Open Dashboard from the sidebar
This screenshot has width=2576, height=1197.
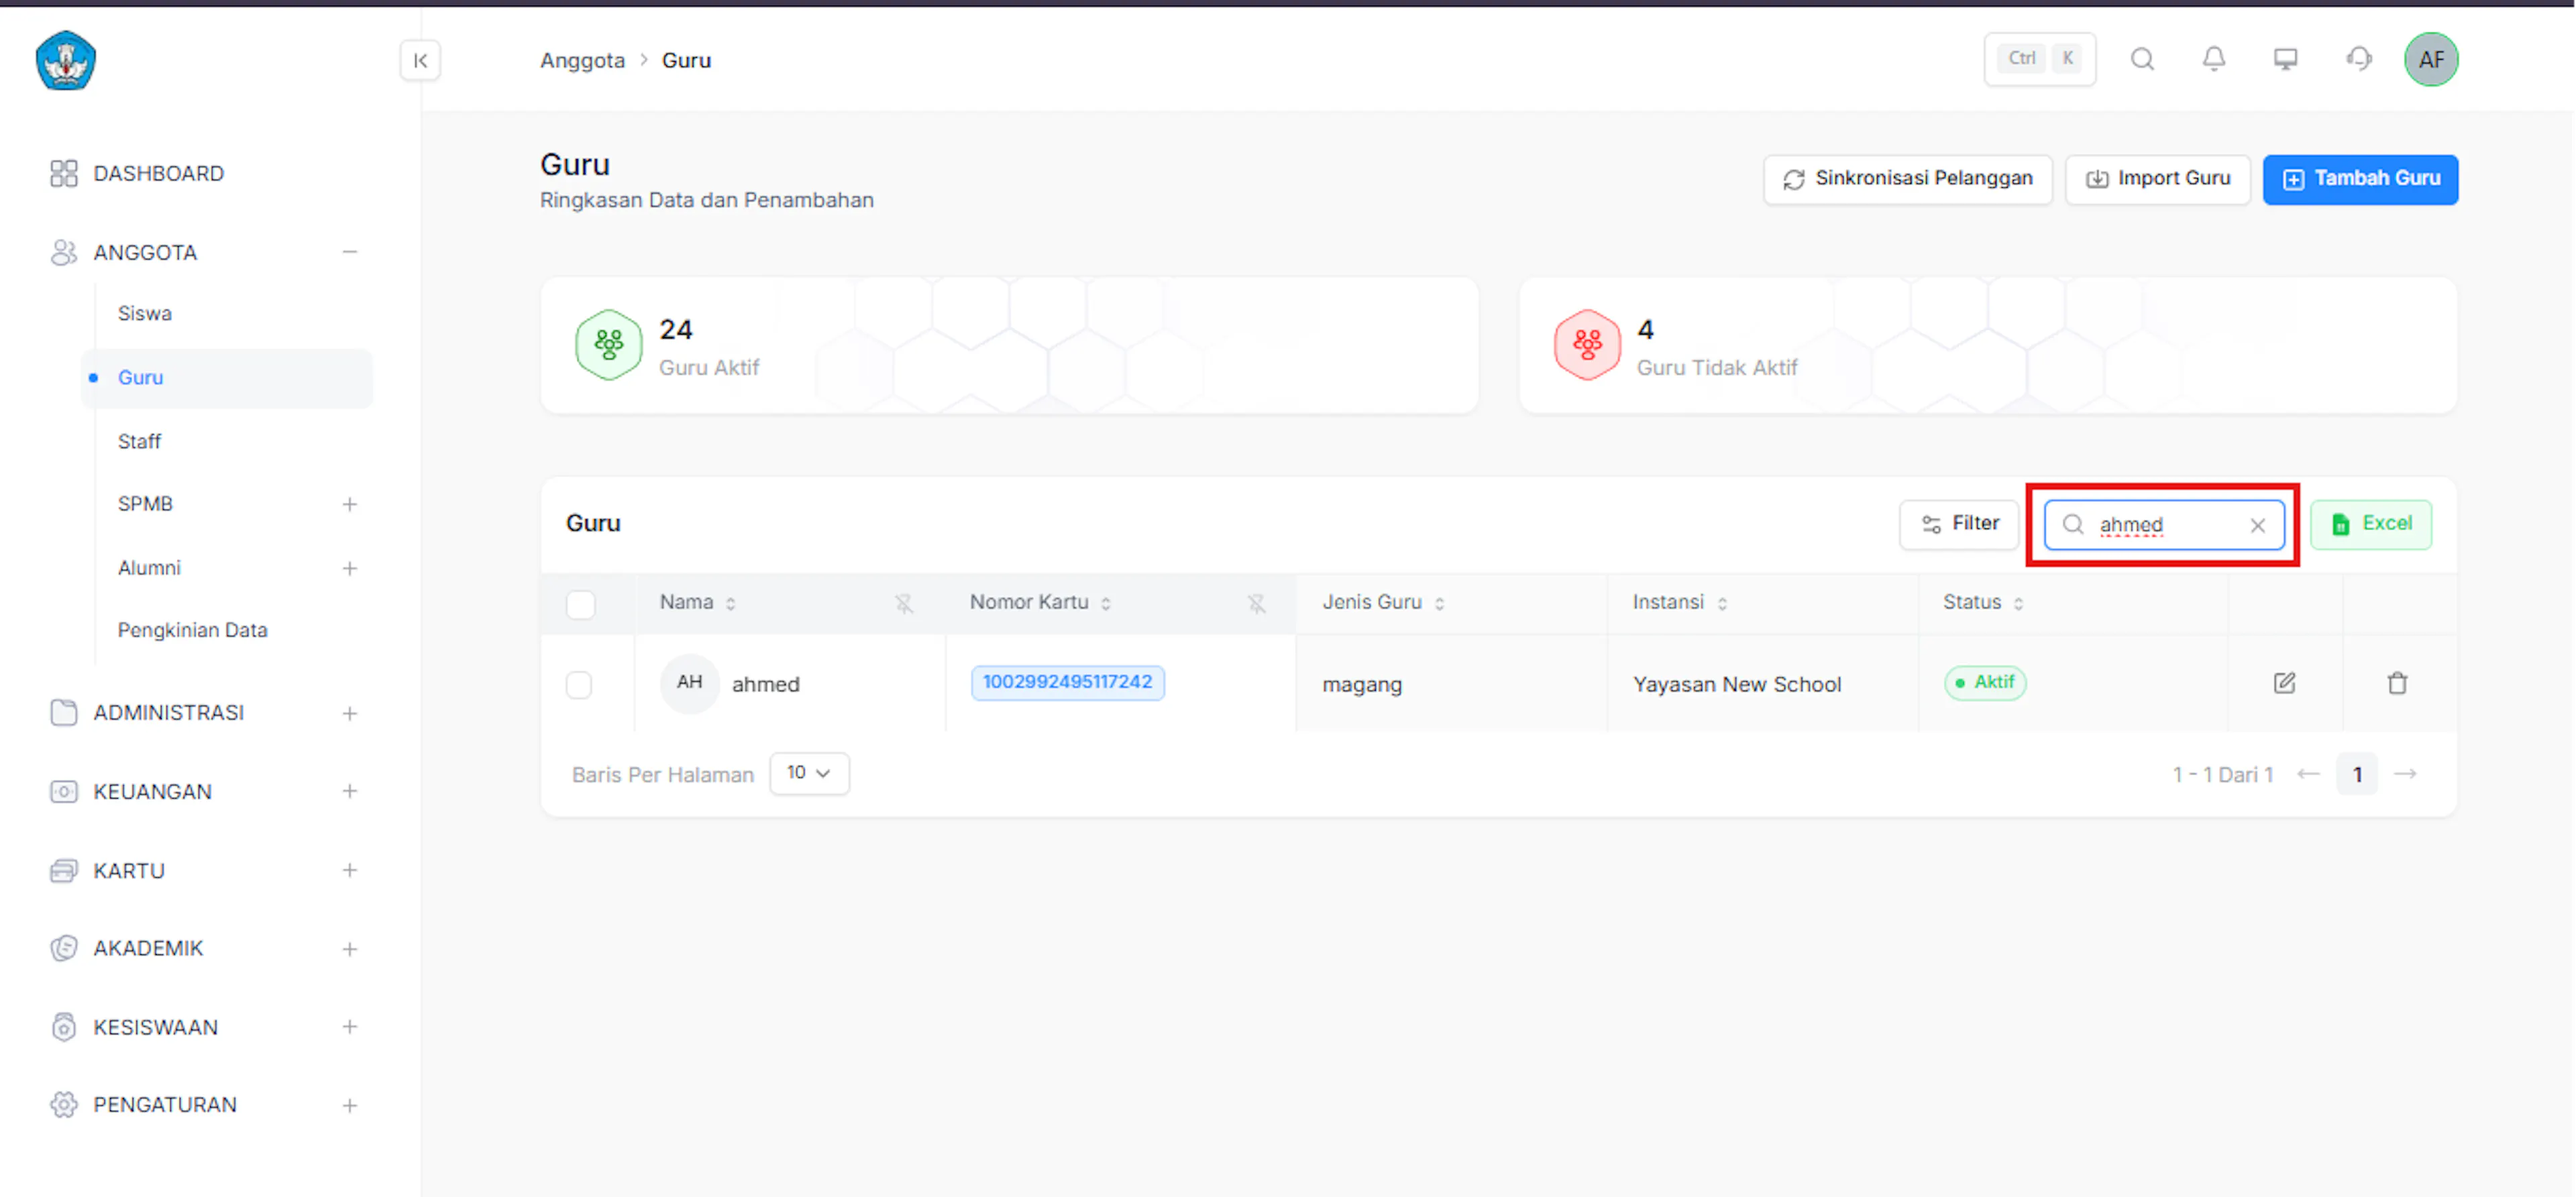click(x=158, y=173)
